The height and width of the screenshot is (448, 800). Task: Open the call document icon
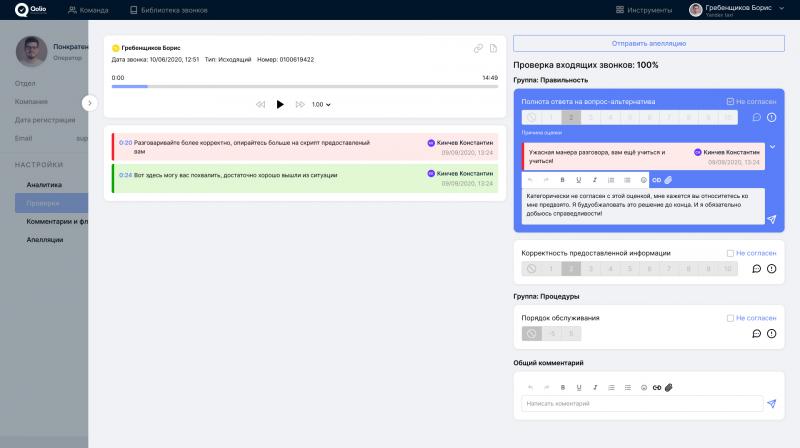point(493,48)
